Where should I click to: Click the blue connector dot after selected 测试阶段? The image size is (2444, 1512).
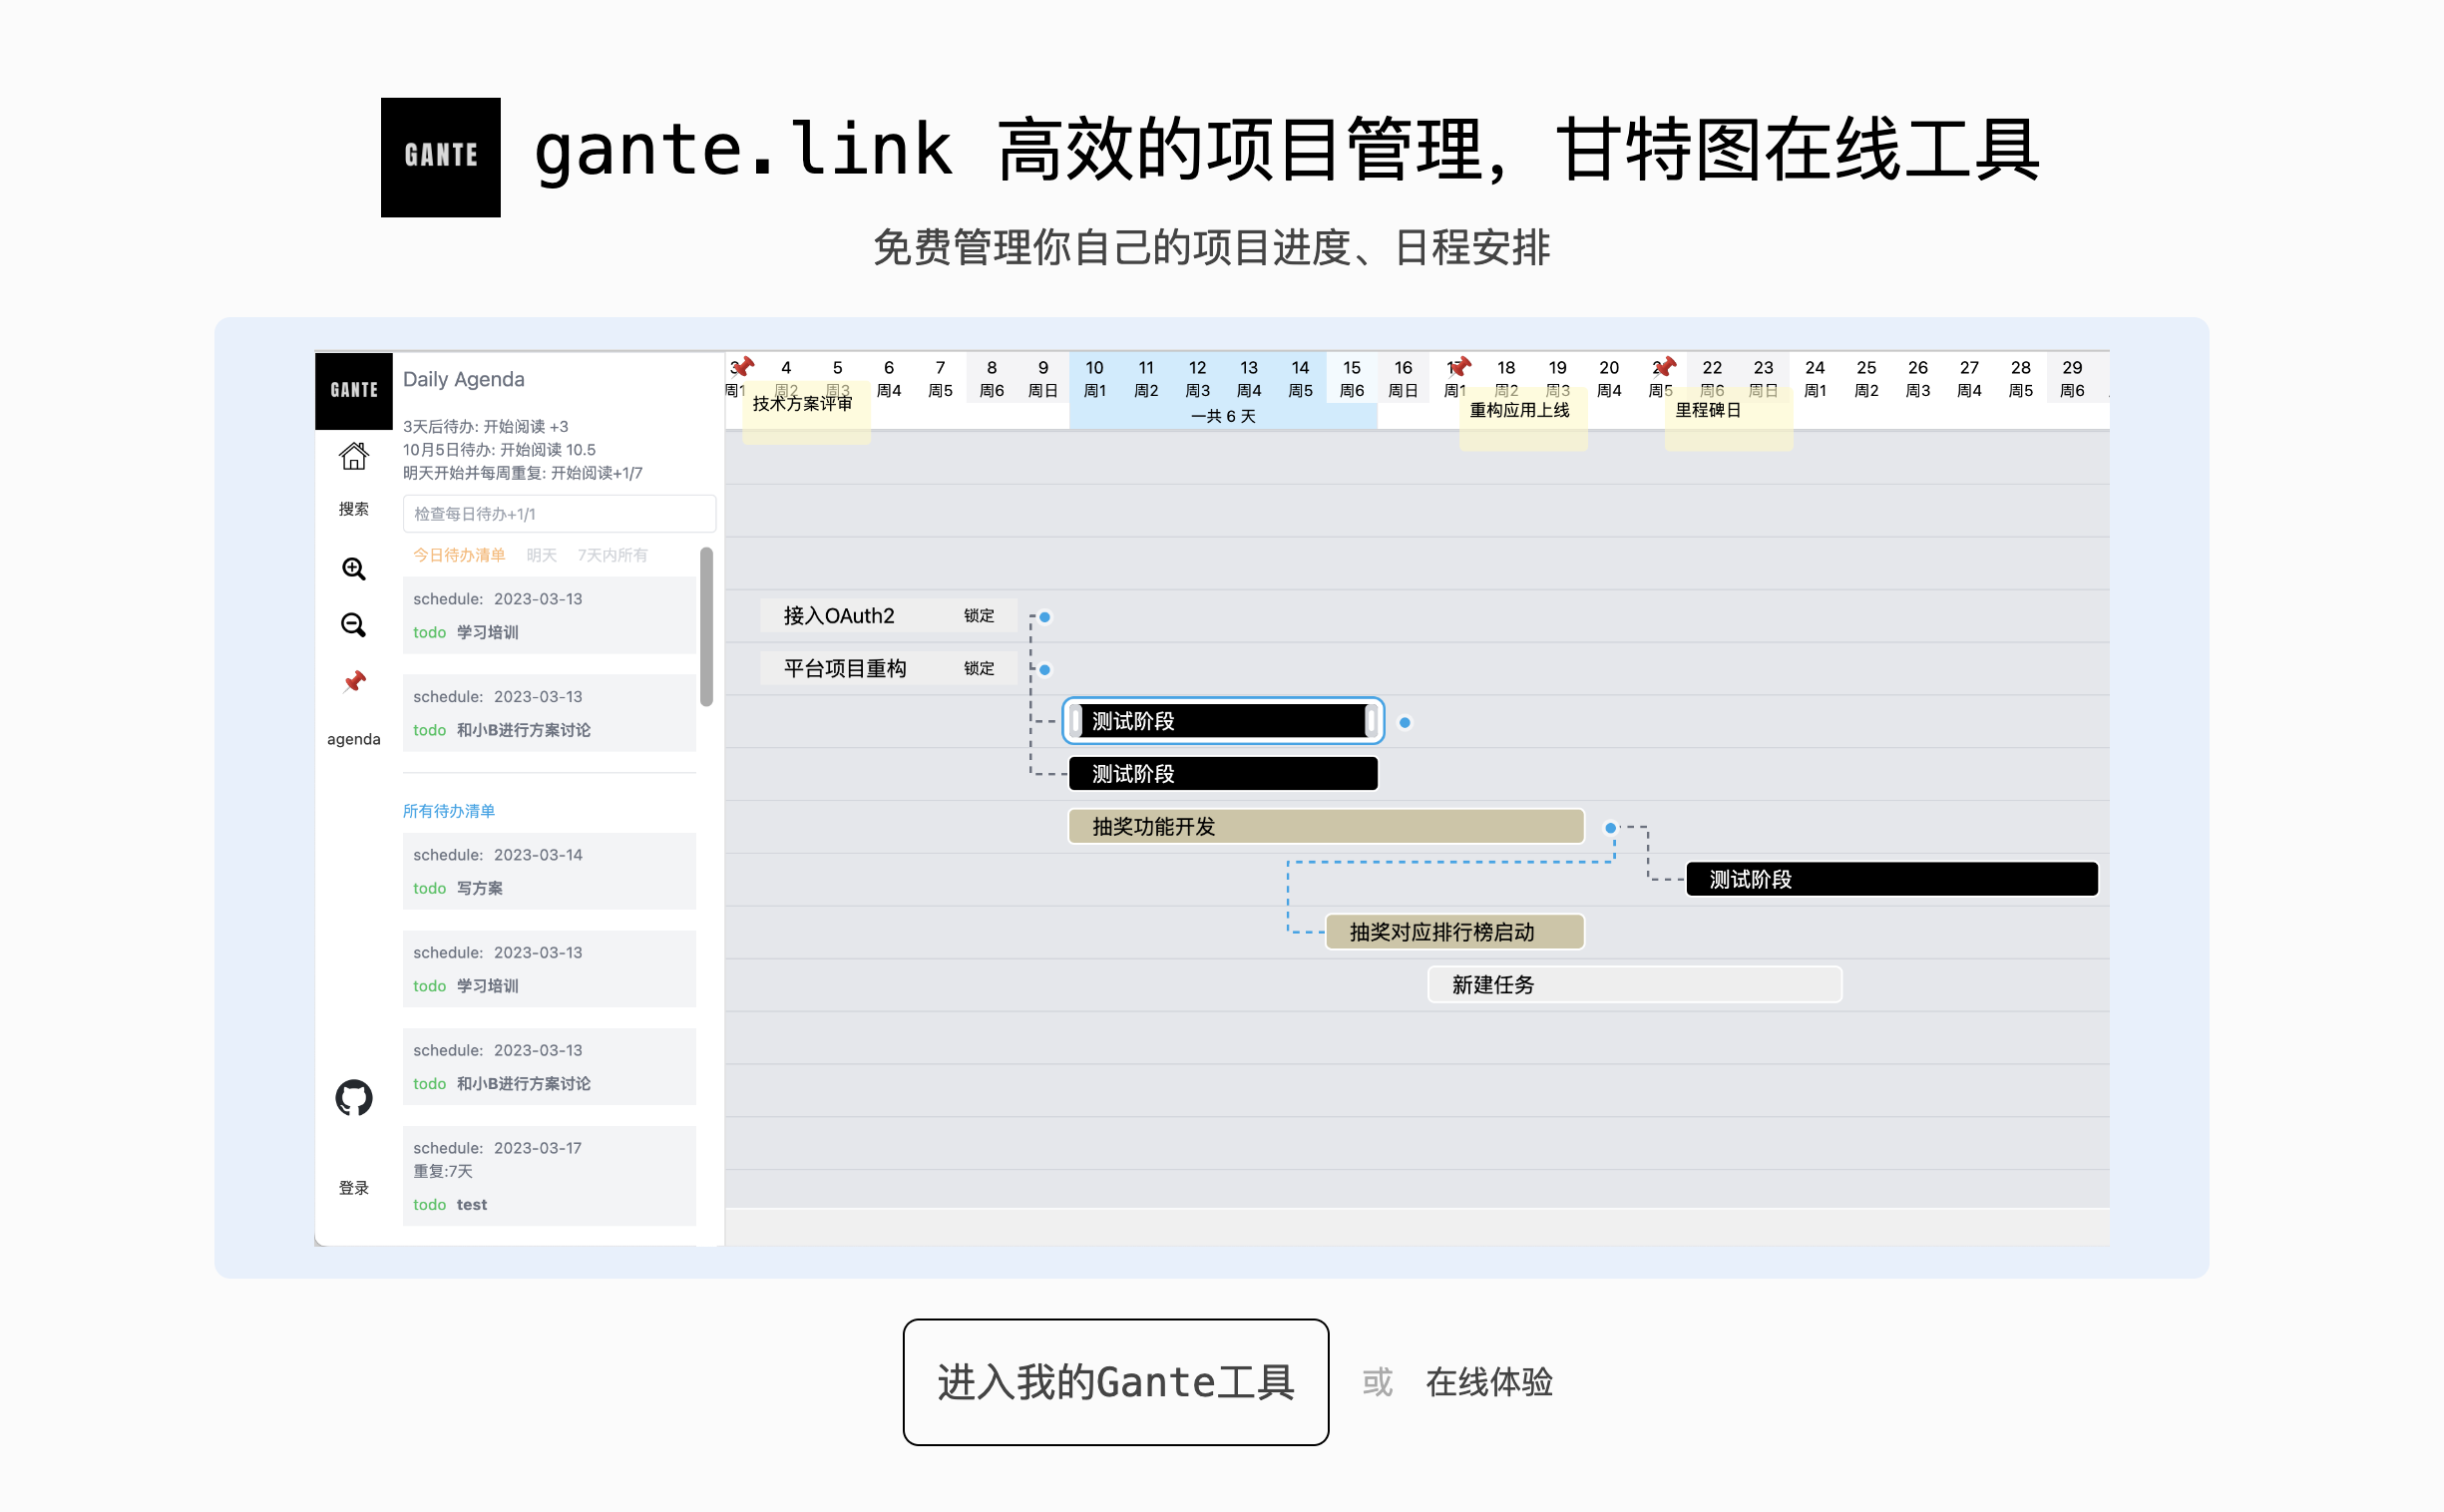click(x=1405, y=722)
